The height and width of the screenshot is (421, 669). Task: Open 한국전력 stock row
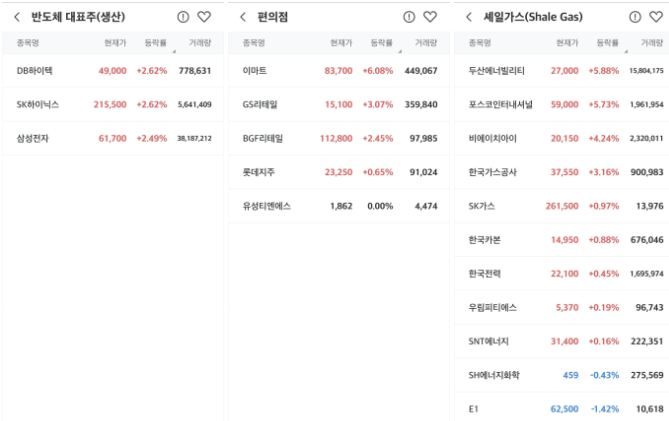coord(561,274)
